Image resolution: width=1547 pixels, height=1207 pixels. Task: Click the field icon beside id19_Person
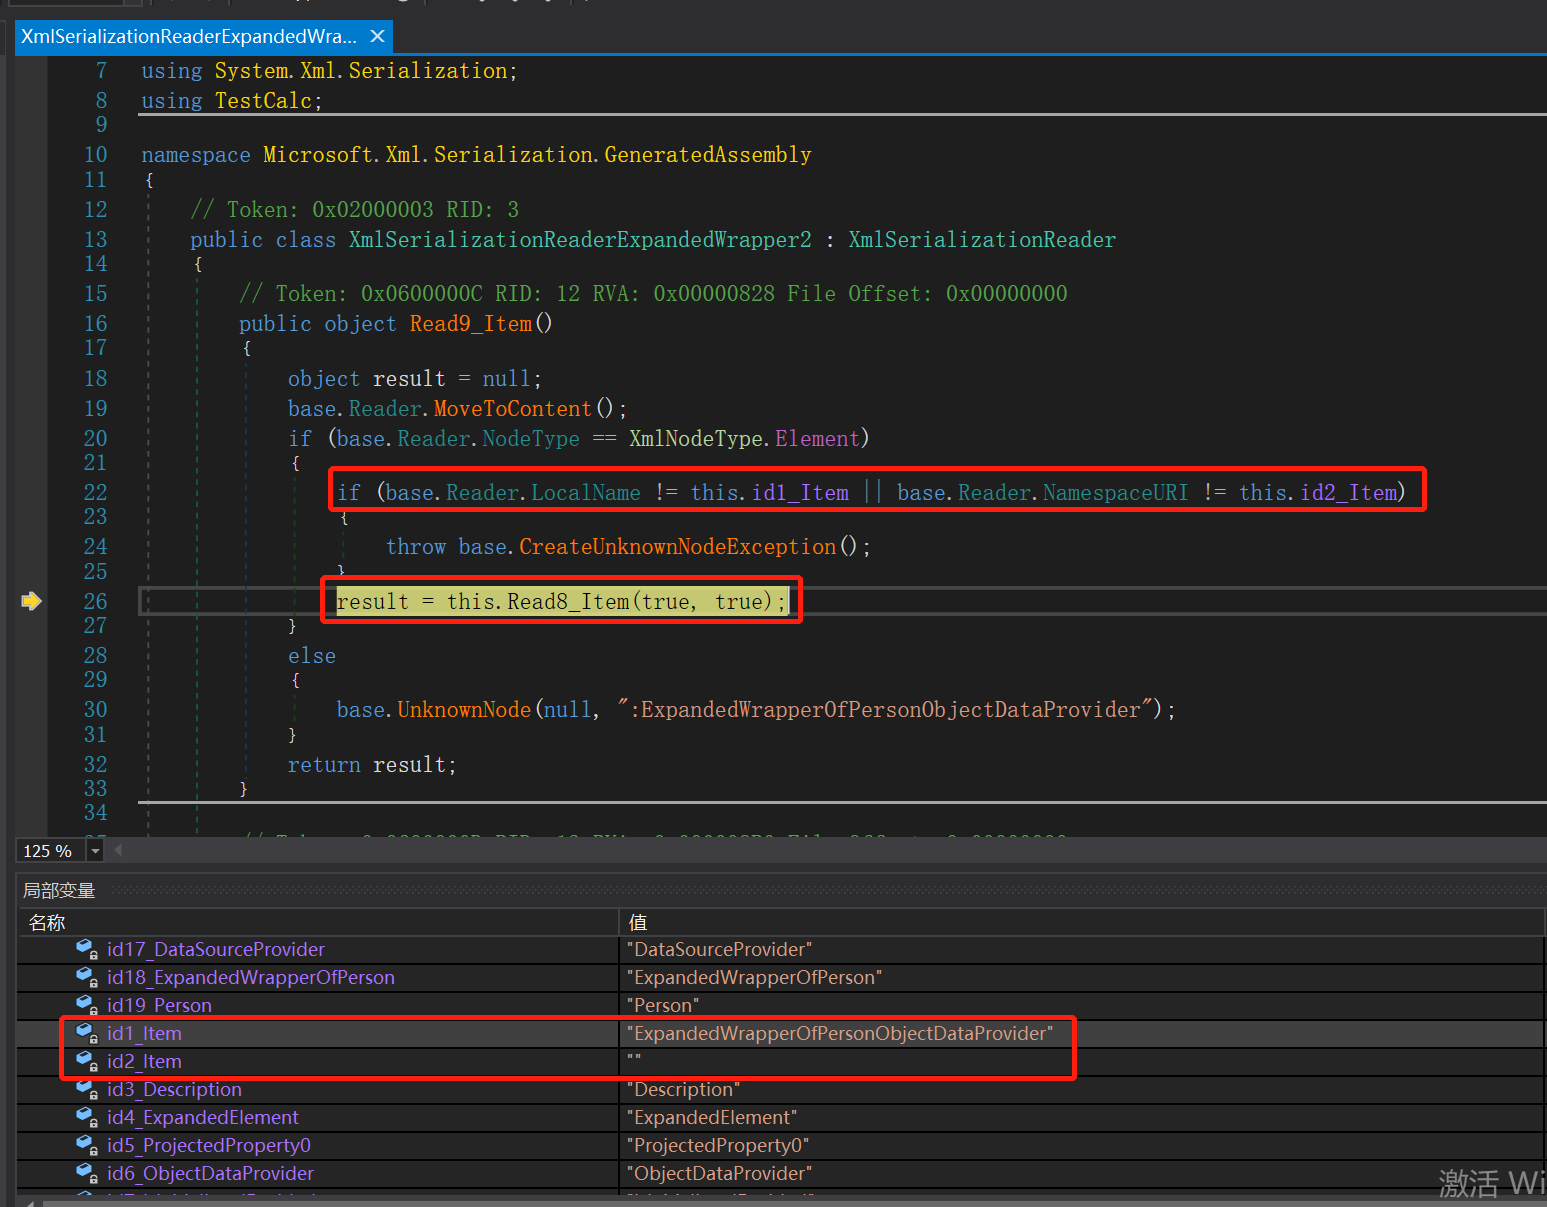pos(86,1005)
